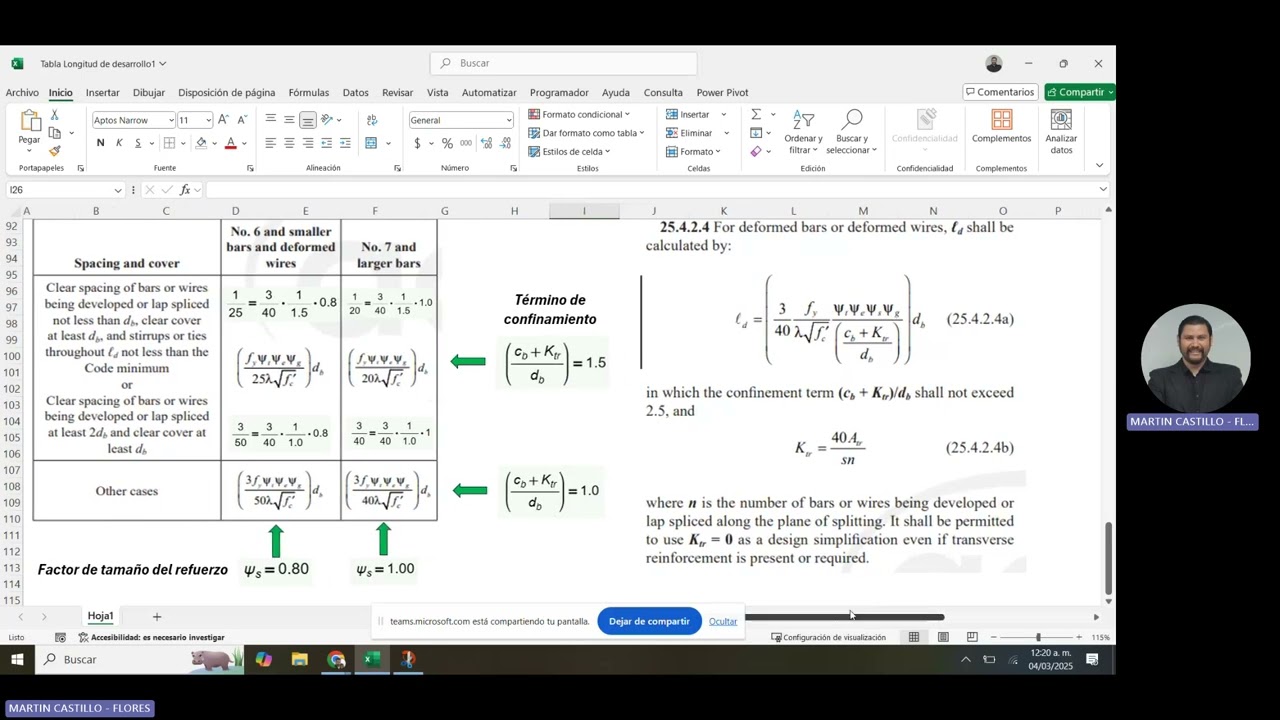Viewport: 1280px width, 720px height.
Task: Click the Pegar clipboard icon
Action: coord(30,122)
